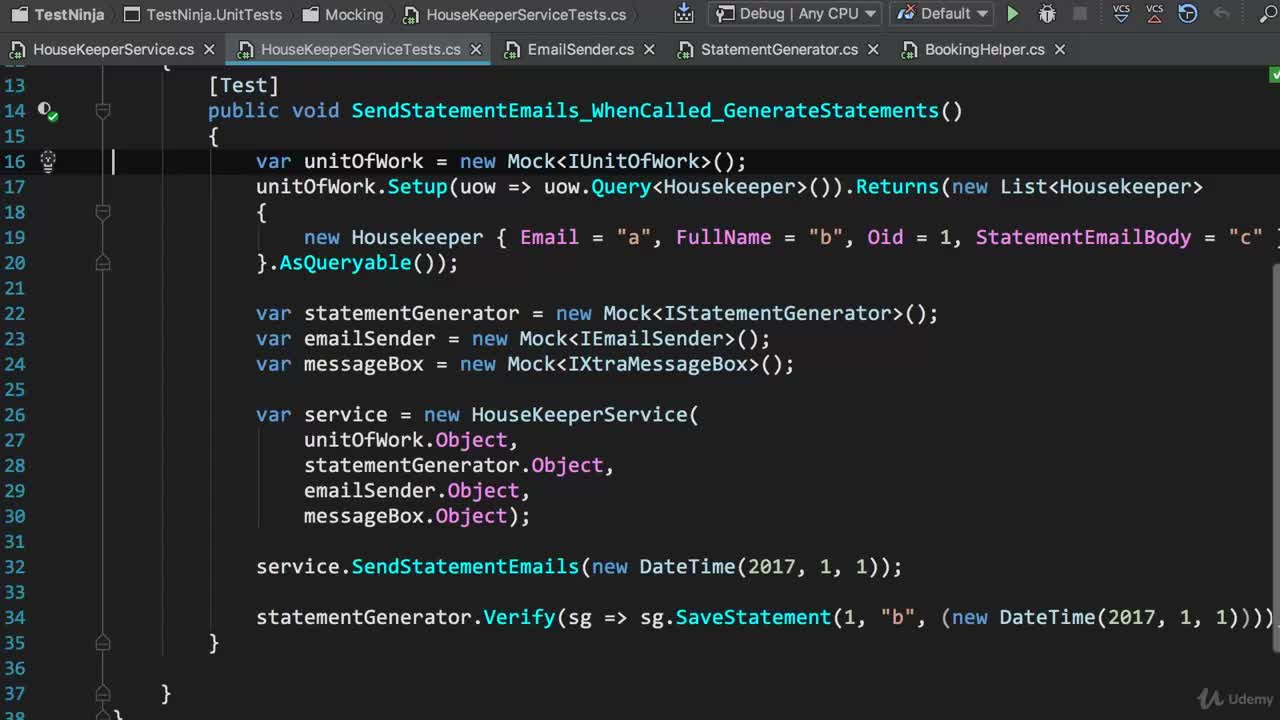Collapse the fold end marker at line 20
Viewport: 1280px width, 720px height.
[x=102, y=263]
